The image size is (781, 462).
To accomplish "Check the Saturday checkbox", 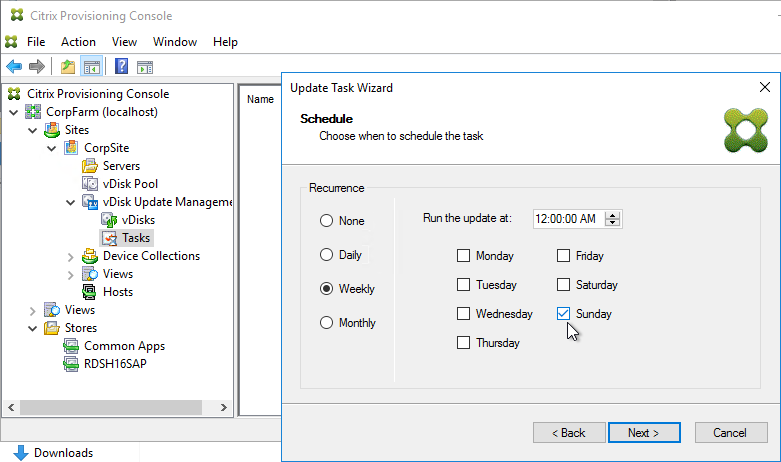I will coord(563,284).
